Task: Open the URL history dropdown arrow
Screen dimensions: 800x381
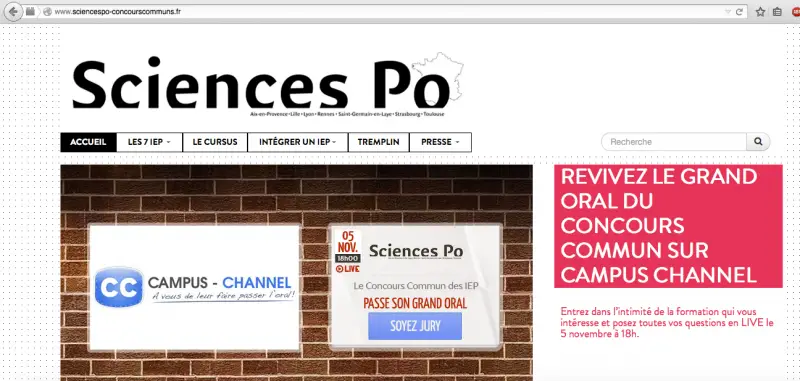Action: pyautogui.click(x=728, y=12)
